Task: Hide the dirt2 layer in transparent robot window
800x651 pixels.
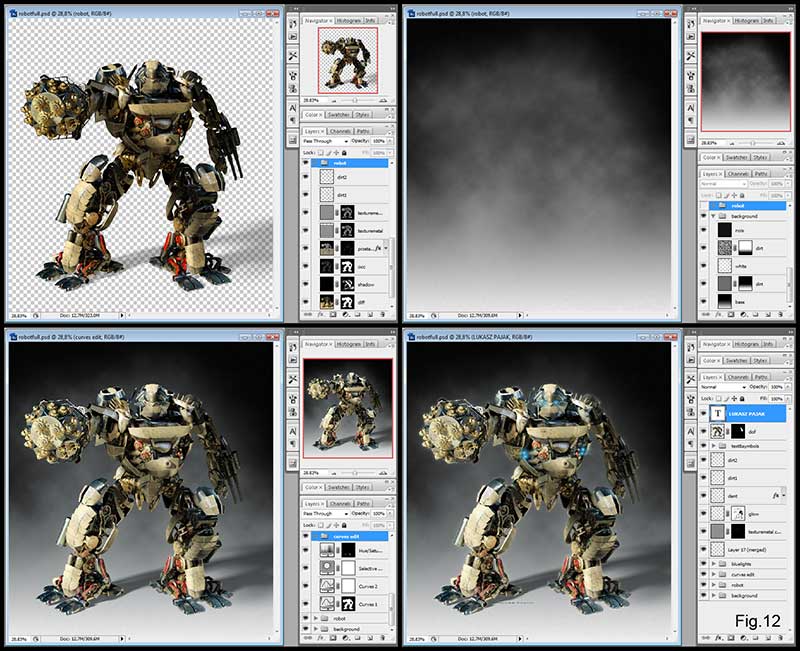Action: pos(306,177)
